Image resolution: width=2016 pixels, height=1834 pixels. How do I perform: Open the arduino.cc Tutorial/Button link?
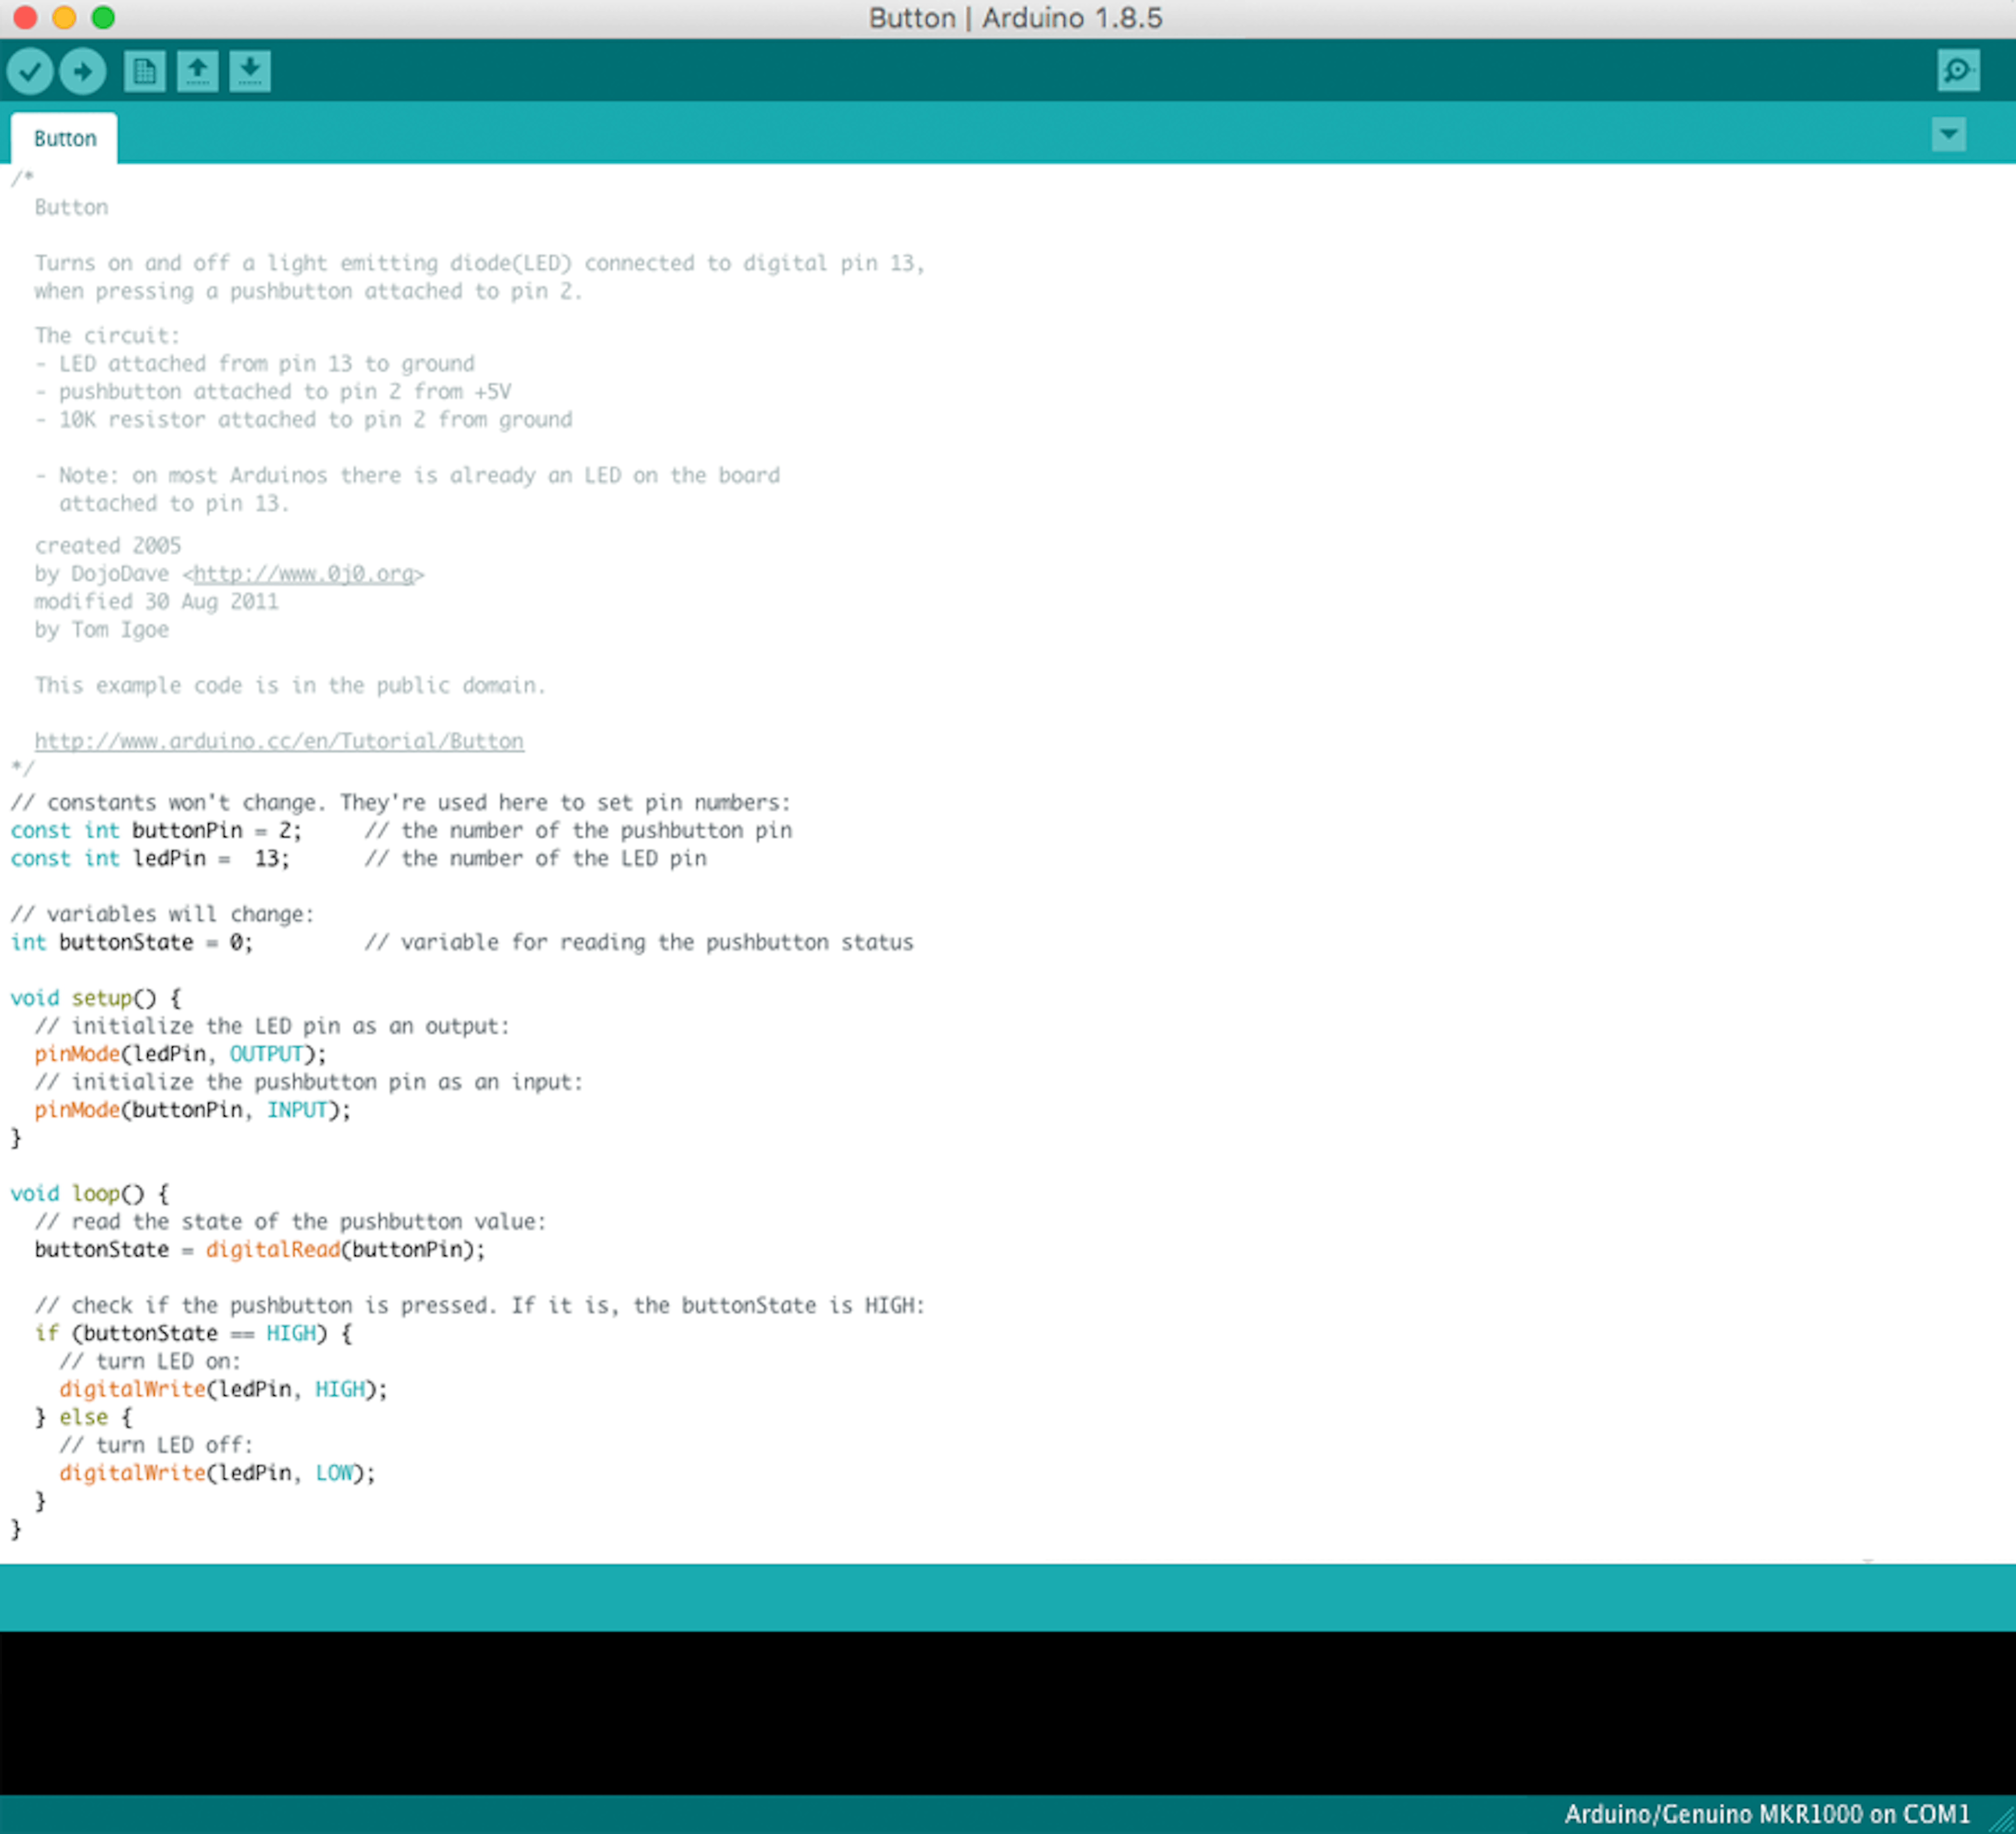coord(279,741)
